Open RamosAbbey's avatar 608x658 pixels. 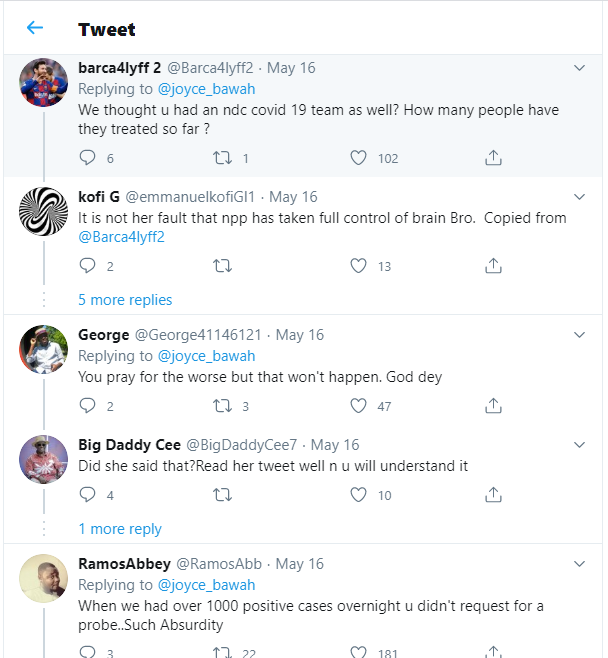pos(44,577)
